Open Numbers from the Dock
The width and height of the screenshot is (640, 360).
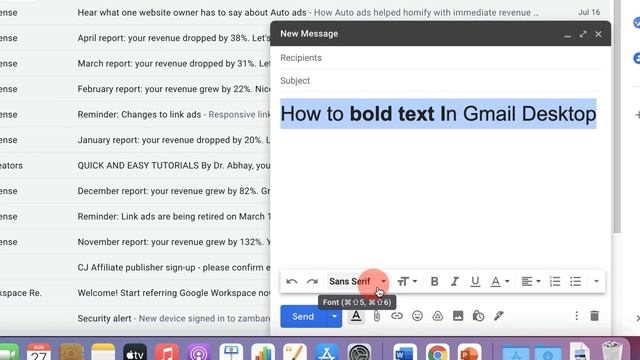[x=263, y=352]
